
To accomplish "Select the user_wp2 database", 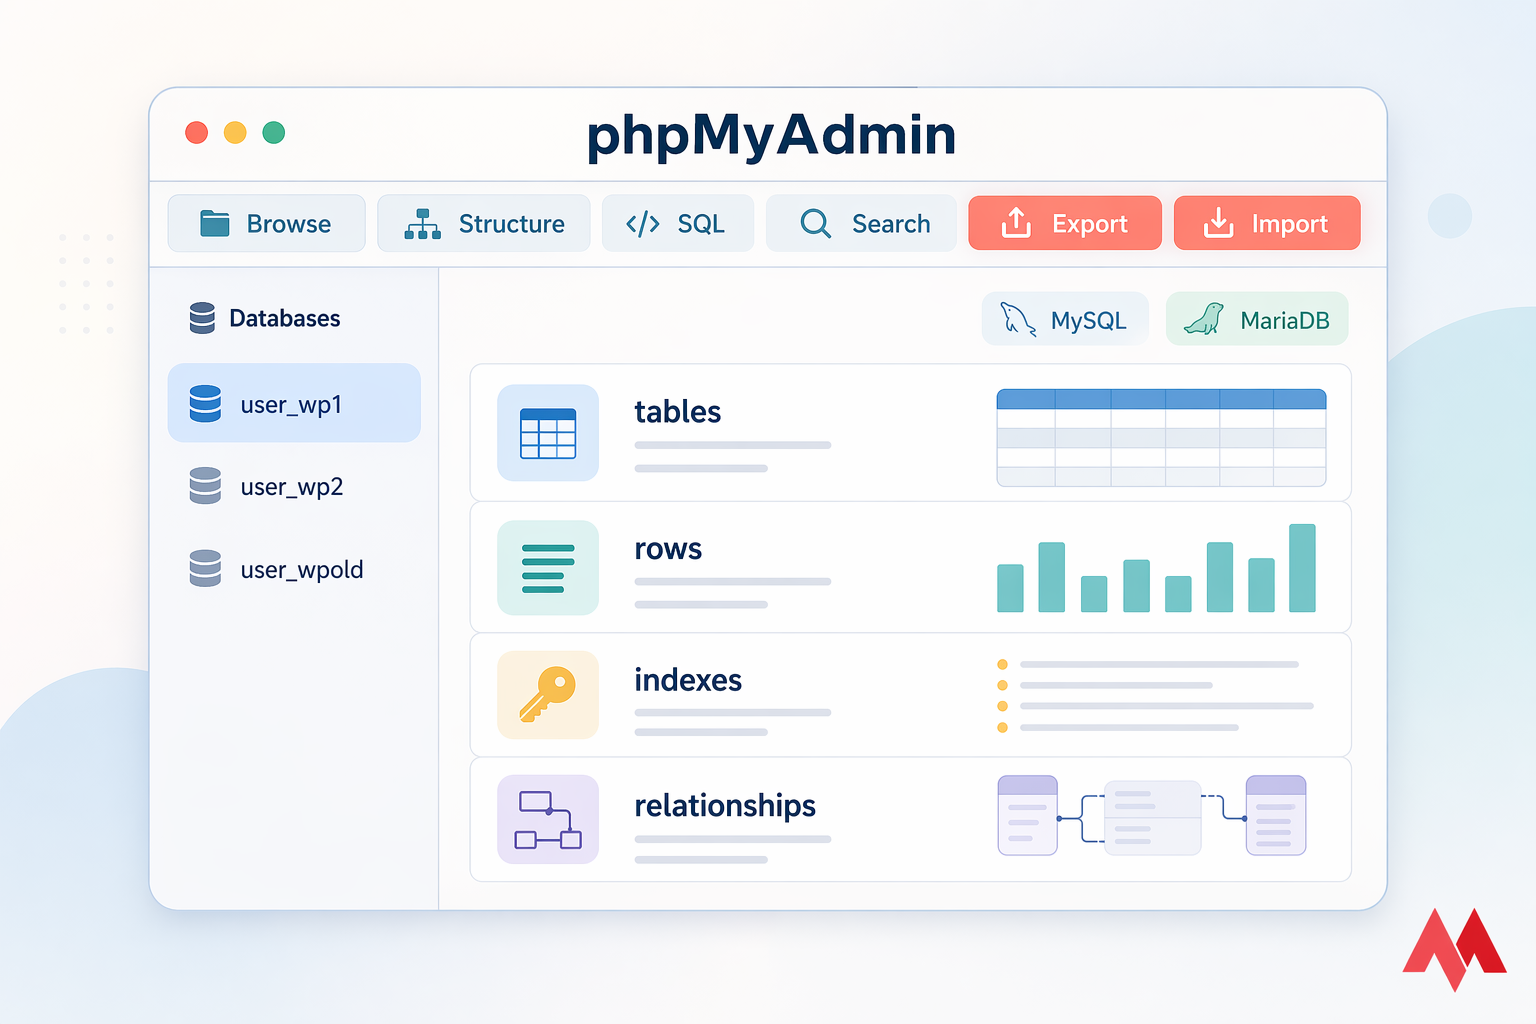I will click(294, 486).
